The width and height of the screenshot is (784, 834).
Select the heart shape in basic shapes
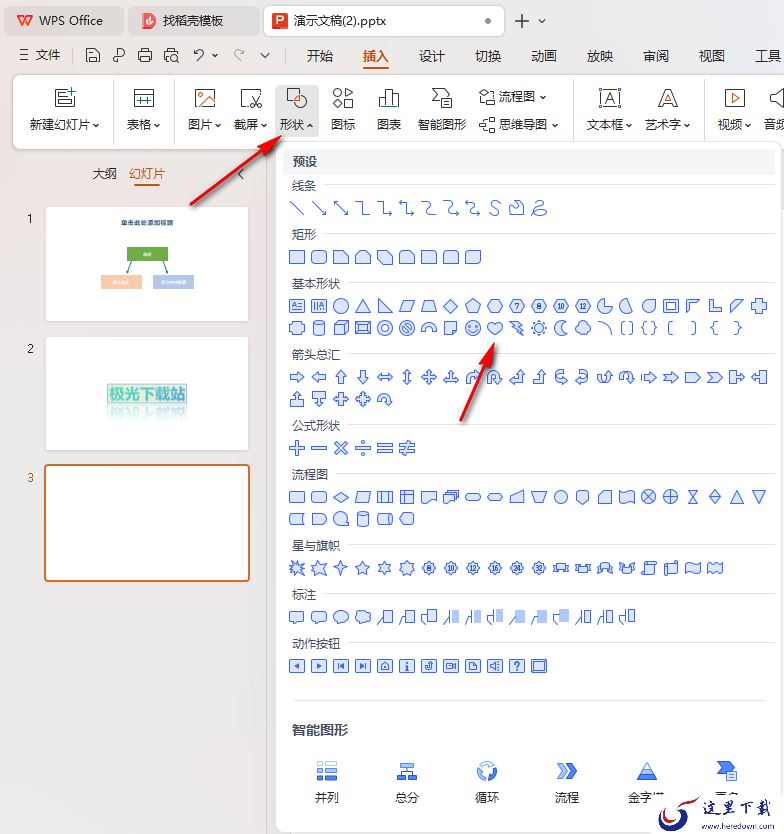[495, 328]
